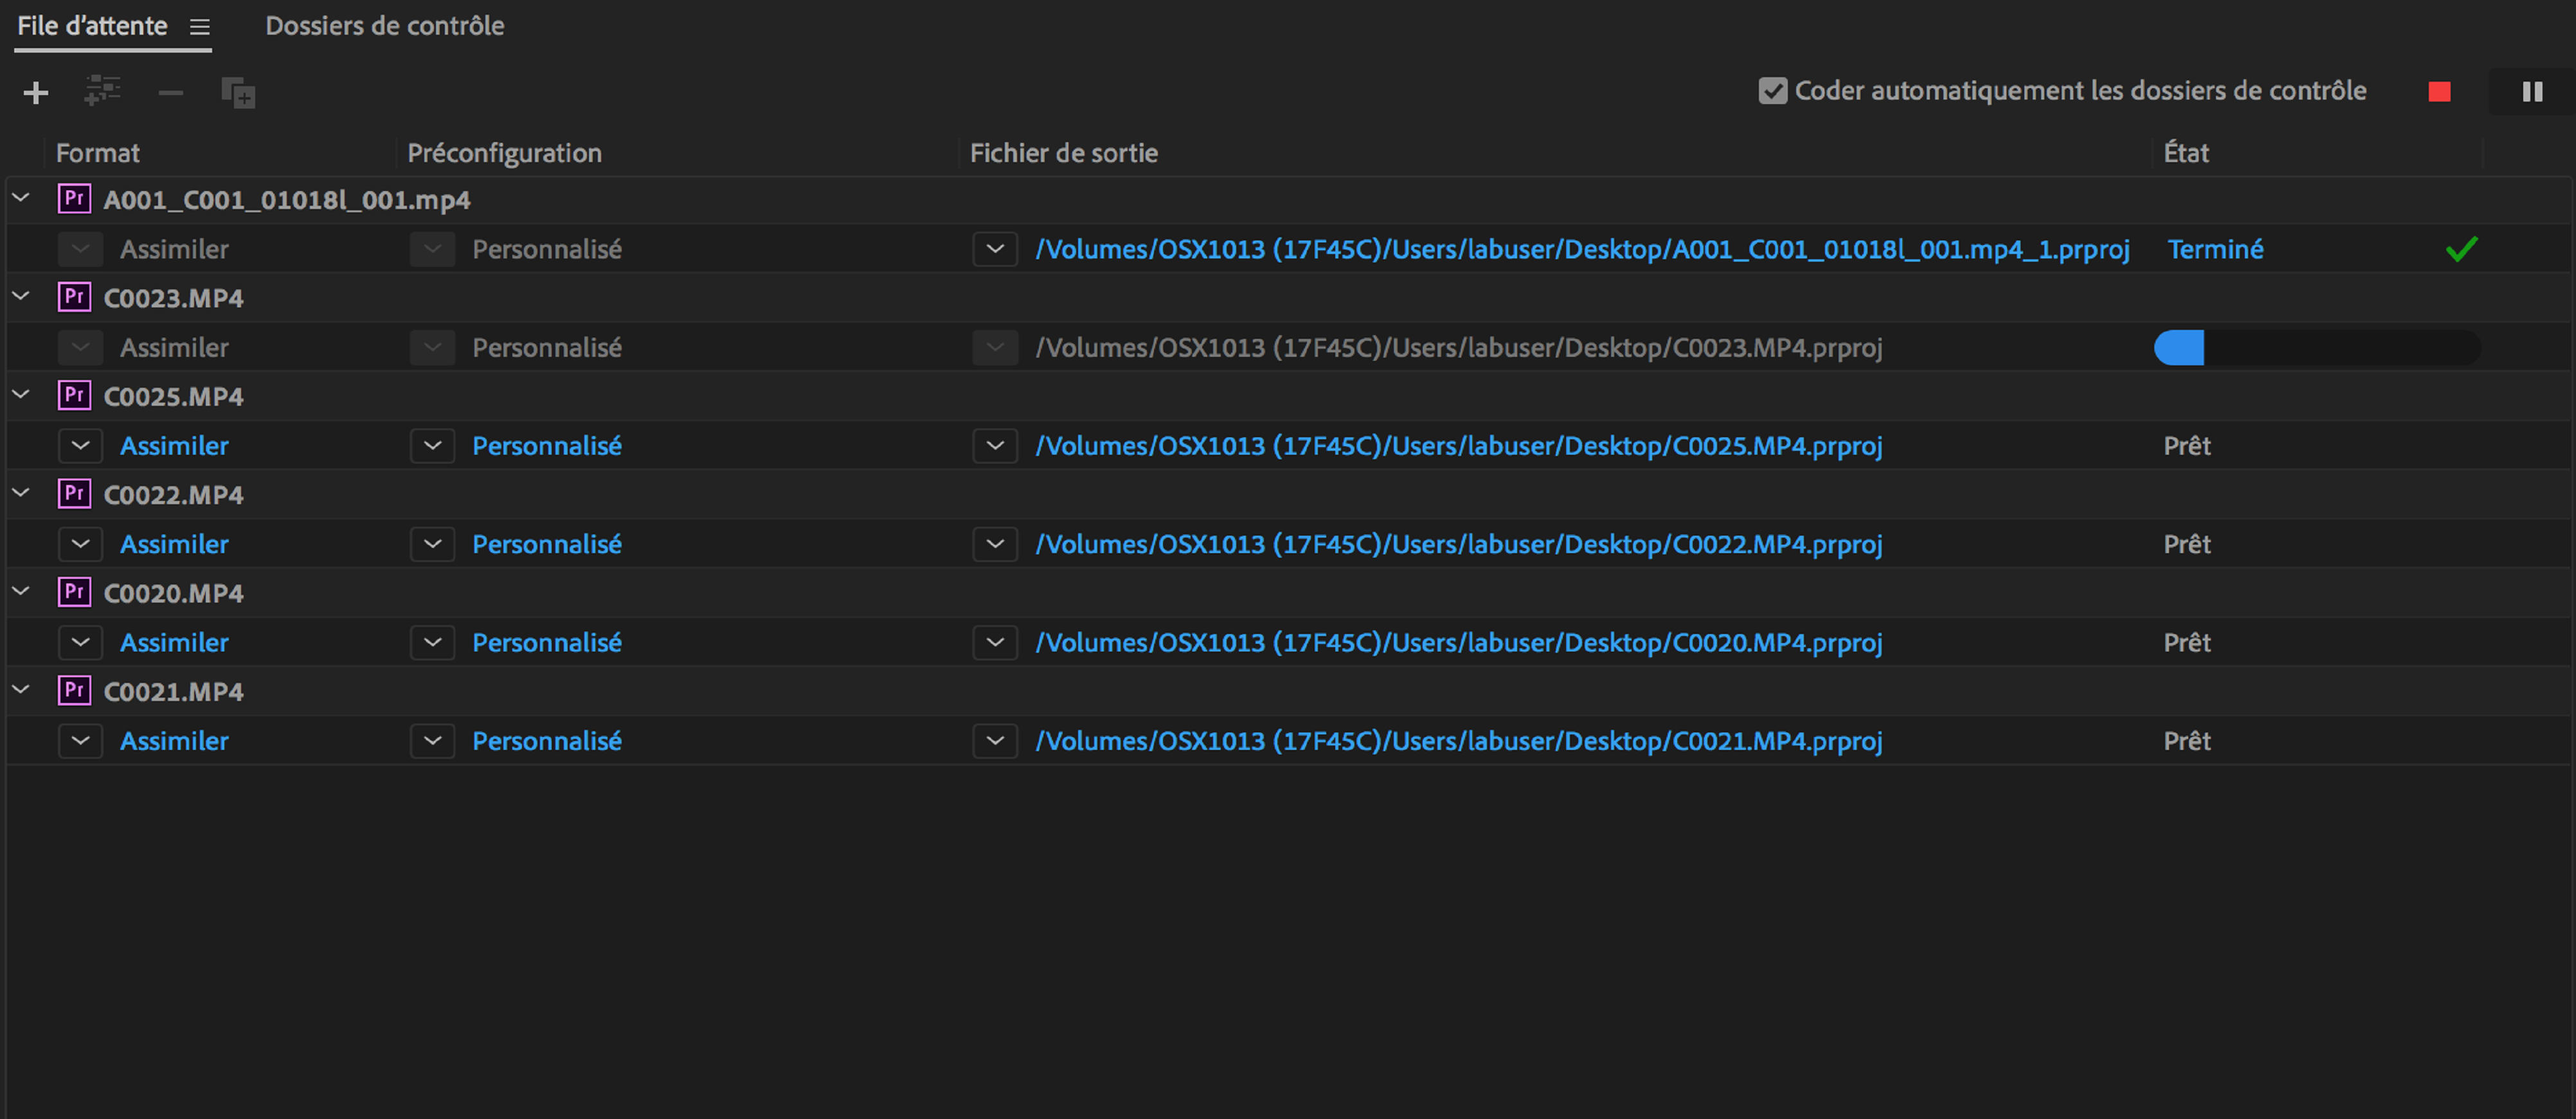Click the Duplicate queue item icon

pyautogui.click(x=238, y=93)
